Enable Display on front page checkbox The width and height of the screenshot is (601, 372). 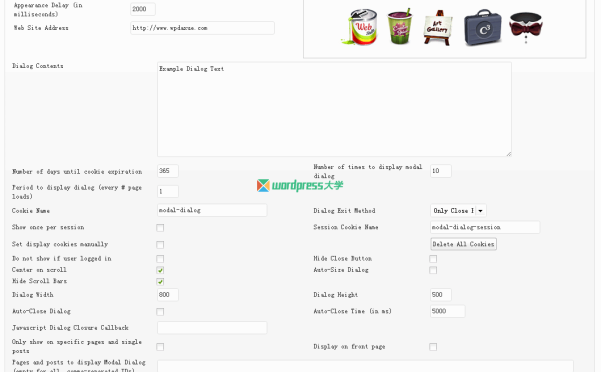tap(433, 347)
